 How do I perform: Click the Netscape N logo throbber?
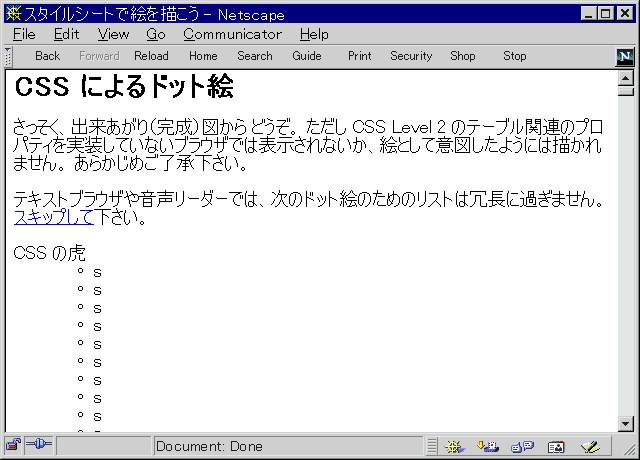(x=626, y=56)
